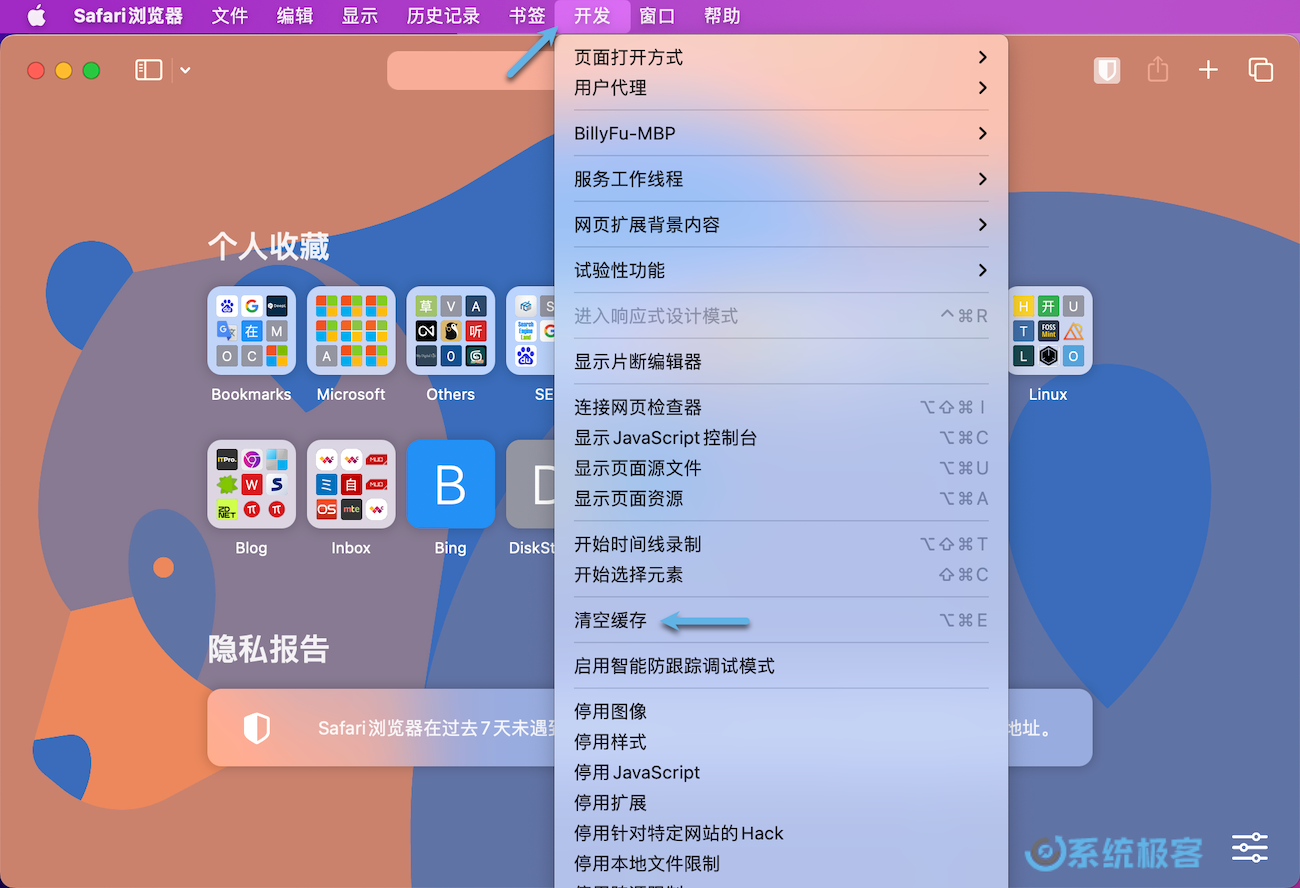Open the 窗口 menu
Screen dimensions: 1300x888
[x=657, y=16]
